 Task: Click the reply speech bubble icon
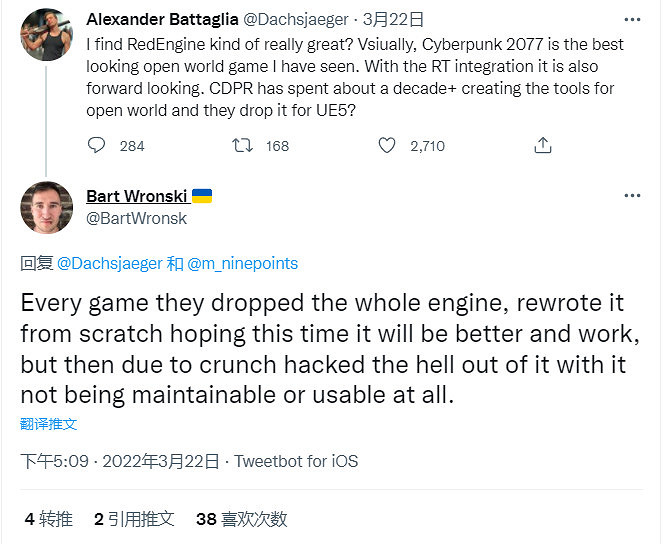97,146
